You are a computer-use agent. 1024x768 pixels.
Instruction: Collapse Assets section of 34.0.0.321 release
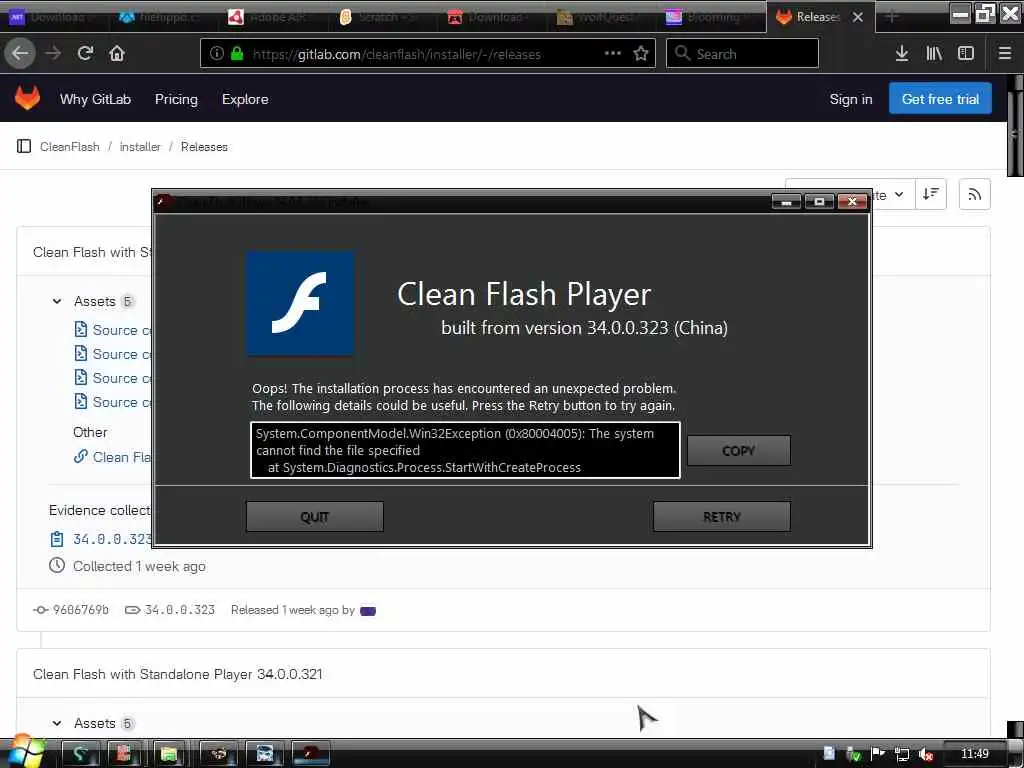[x=57, y=723]
